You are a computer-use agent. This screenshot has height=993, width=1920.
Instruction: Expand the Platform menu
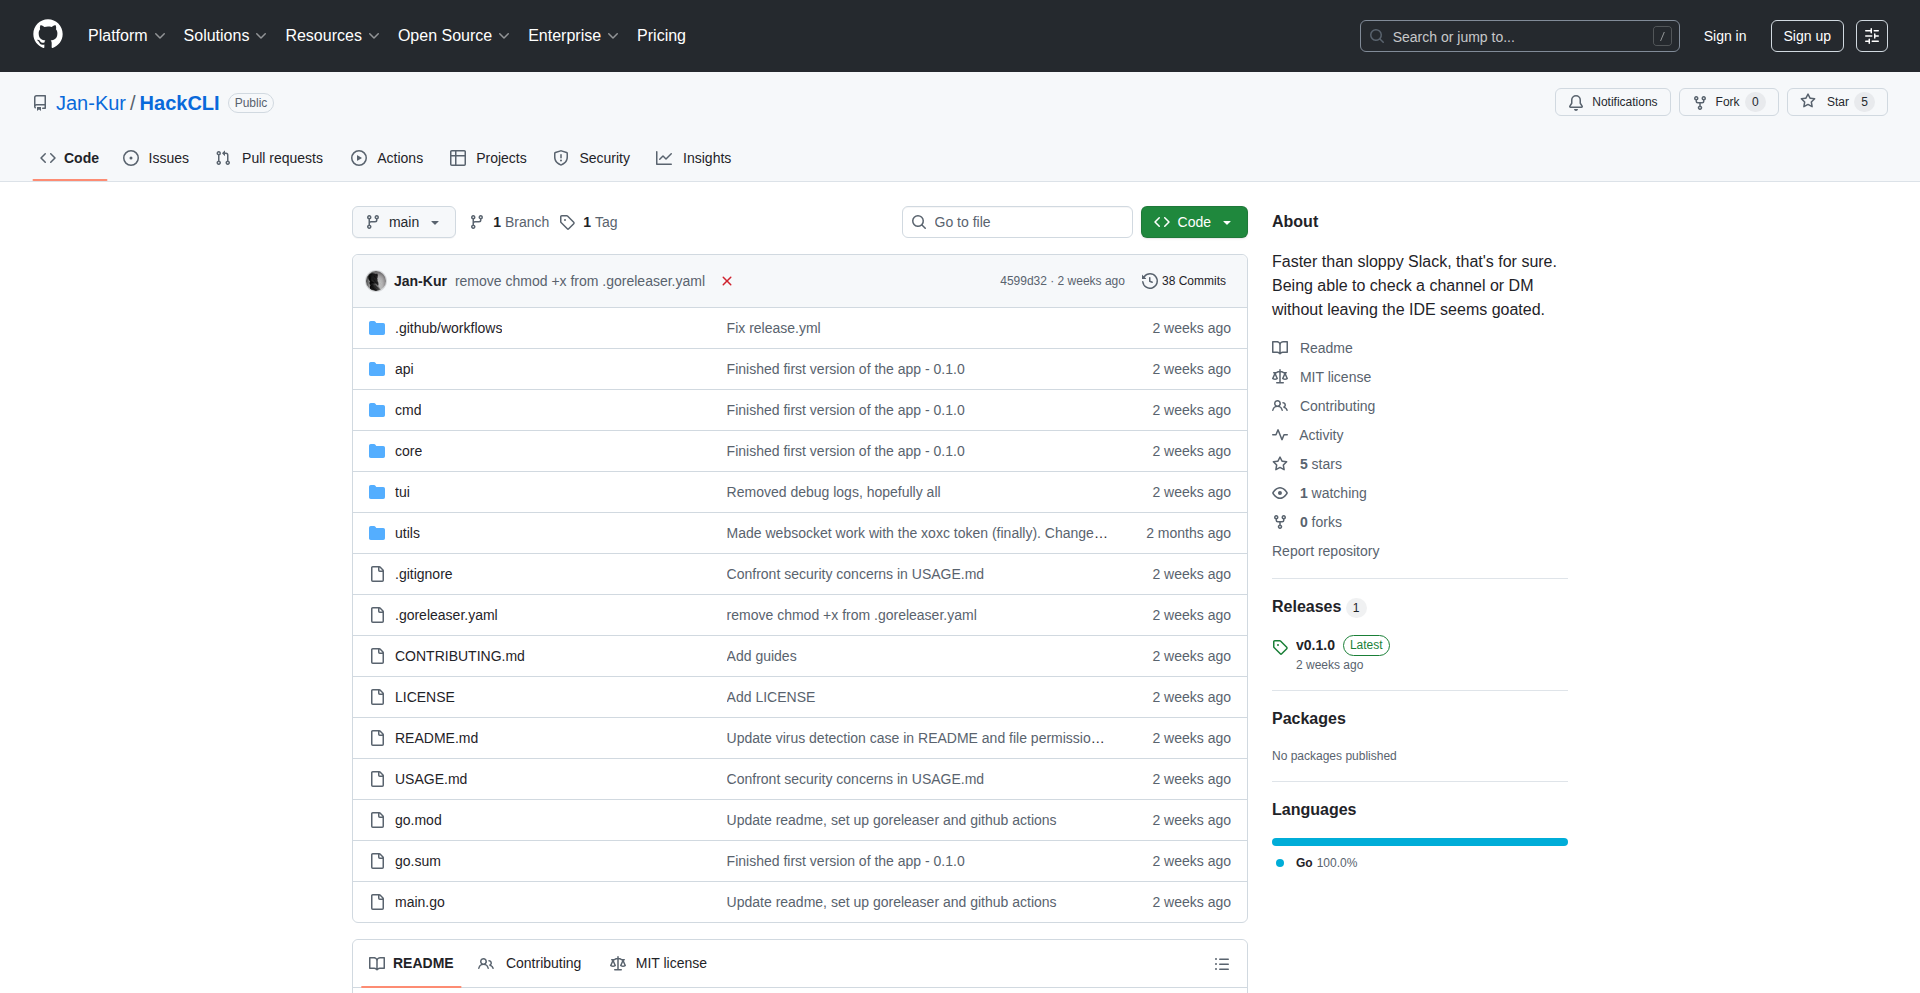pyautogui.click(x=126, y=36)
